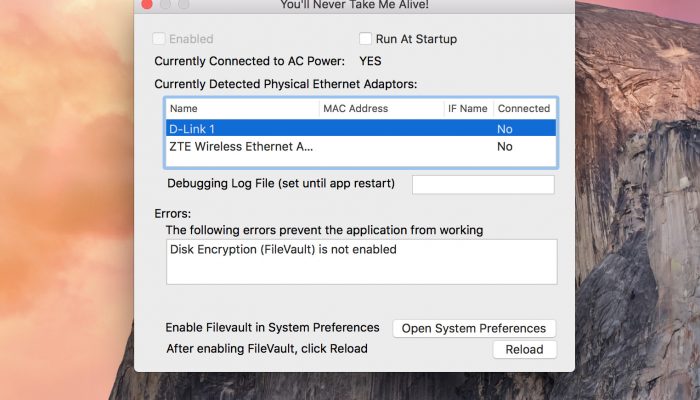
Task: Select the ZTE Wireless Ethernet adaptor row
Action: pyautogui.click(x=361, y=146)
